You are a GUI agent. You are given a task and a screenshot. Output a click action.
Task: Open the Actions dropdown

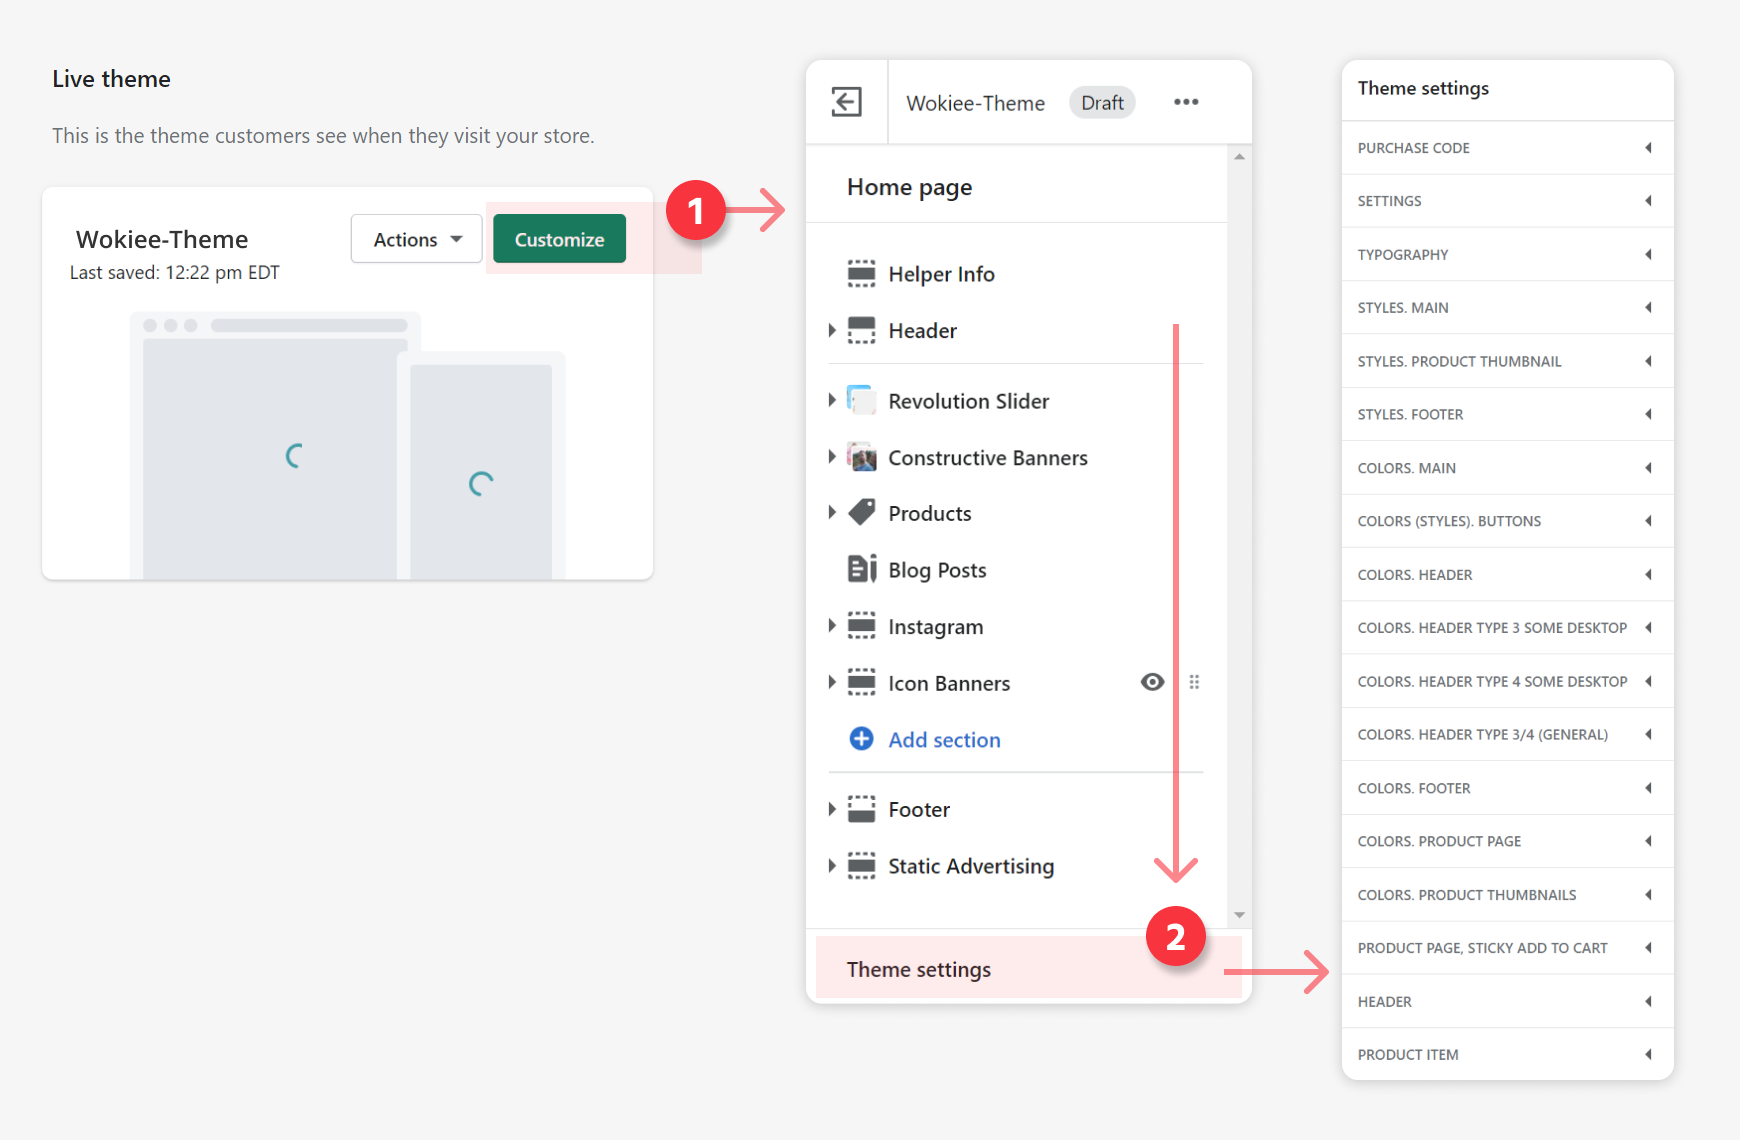pos(416,240)
